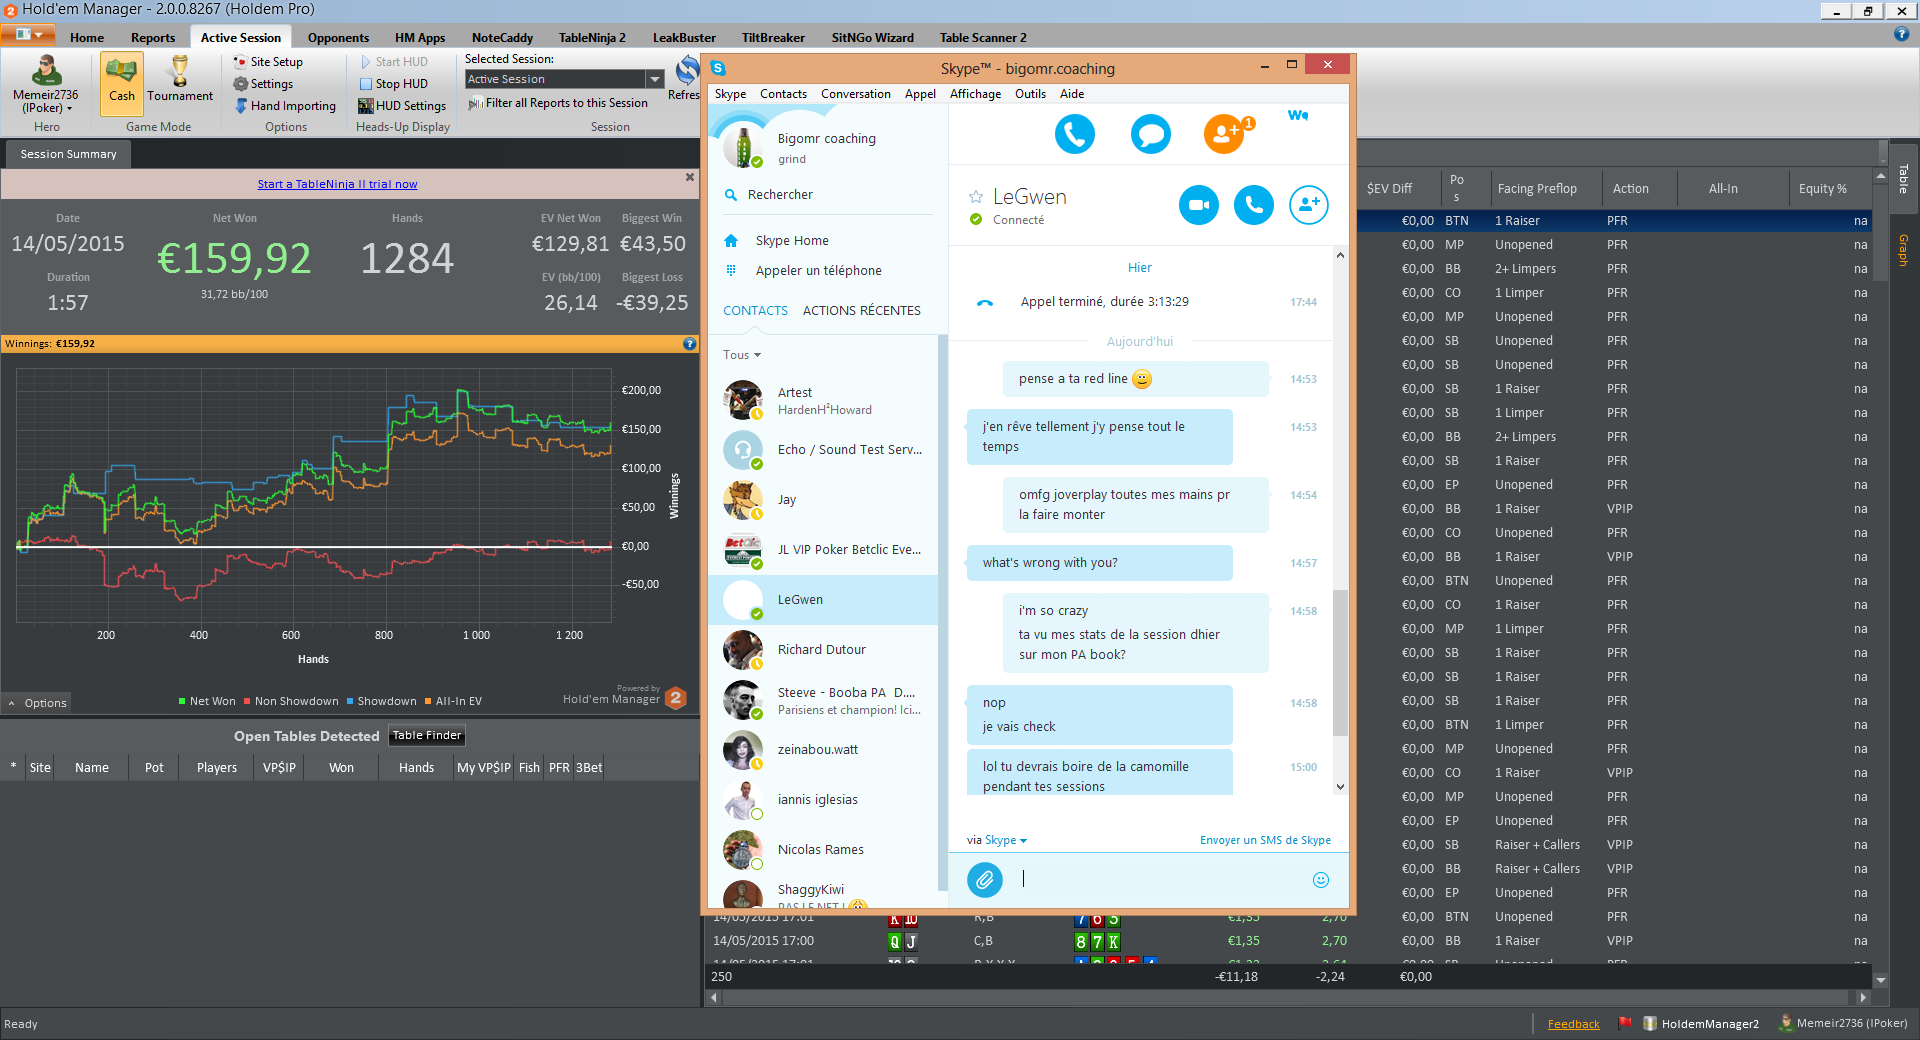Start video call with LeGwen
Viewport: 1920px width, 1040px height.
click(1198, 205)
